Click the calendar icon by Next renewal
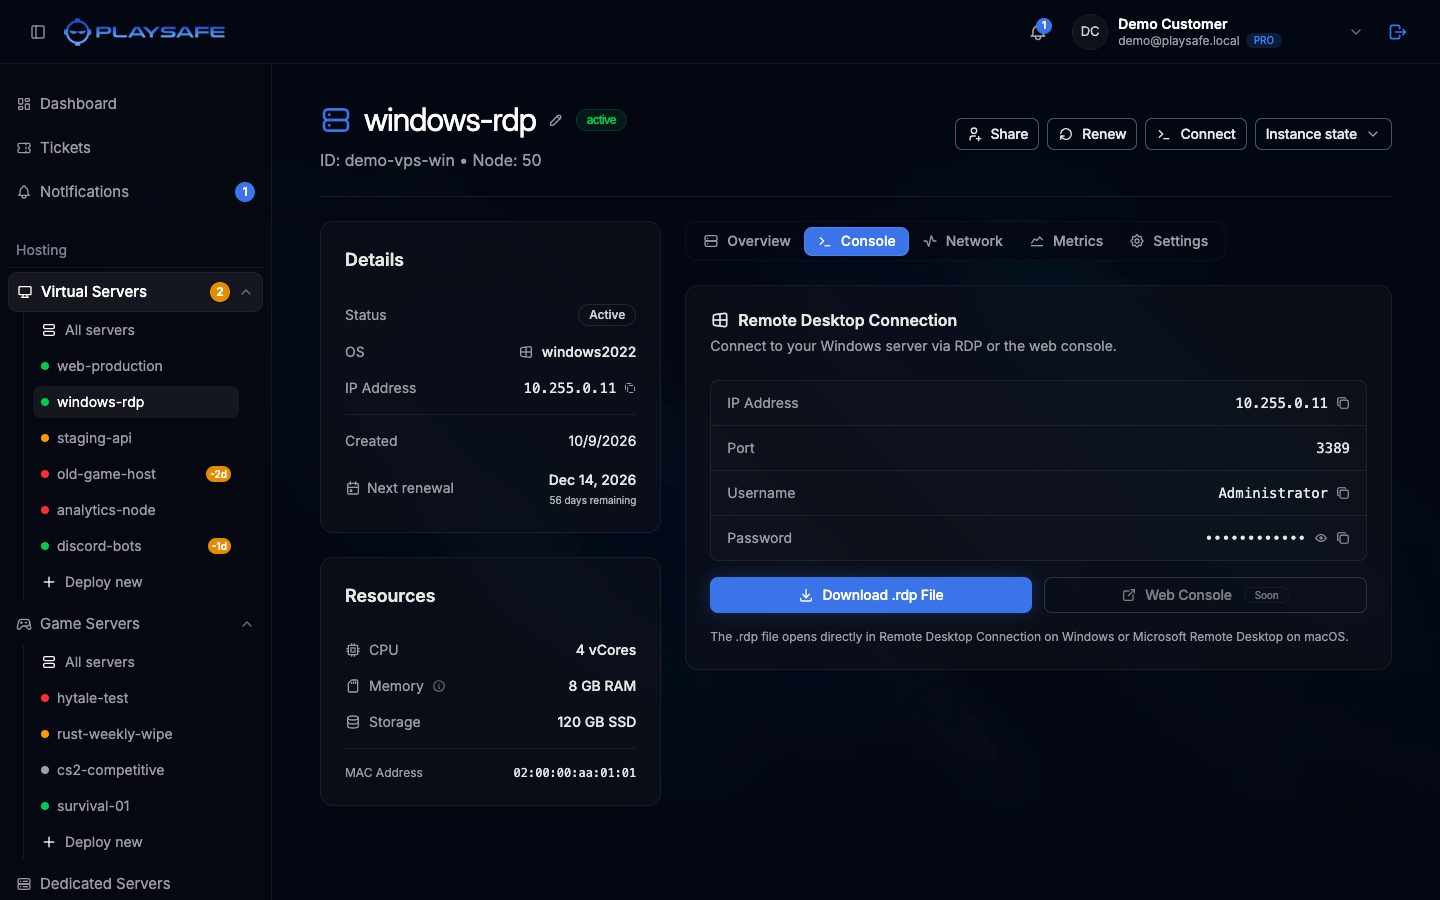This screenshot has height=900, width=1440. click(352, 488)
